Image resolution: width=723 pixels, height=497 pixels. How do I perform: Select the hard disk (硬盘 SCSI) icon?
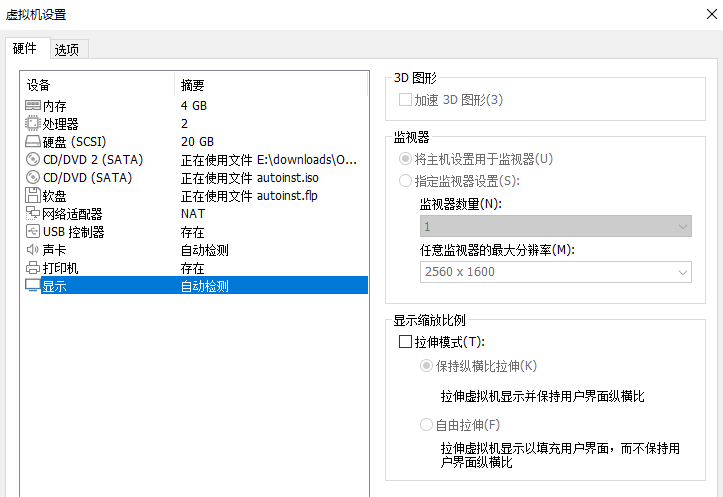[32, 142]
